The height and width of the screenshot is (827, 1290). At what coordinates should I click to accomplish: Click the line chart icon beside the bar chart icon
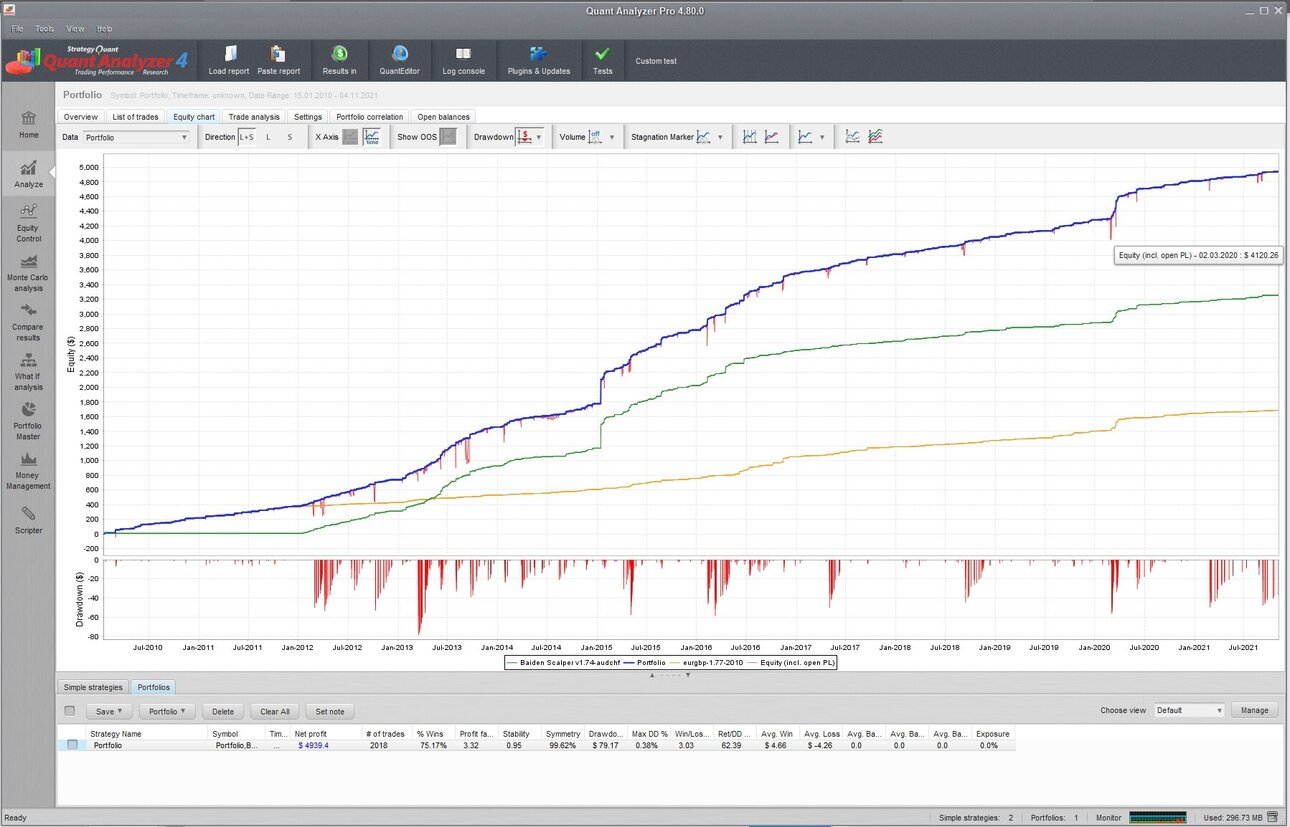pos(772,137)
